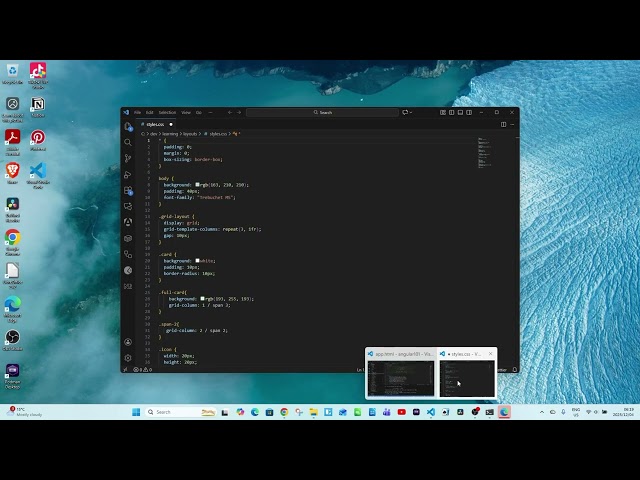Image resolution: width=640 pixels, height=480 pixels.
Task: Open the Angular icon in the activity bar
Action: tap(128, 222)
